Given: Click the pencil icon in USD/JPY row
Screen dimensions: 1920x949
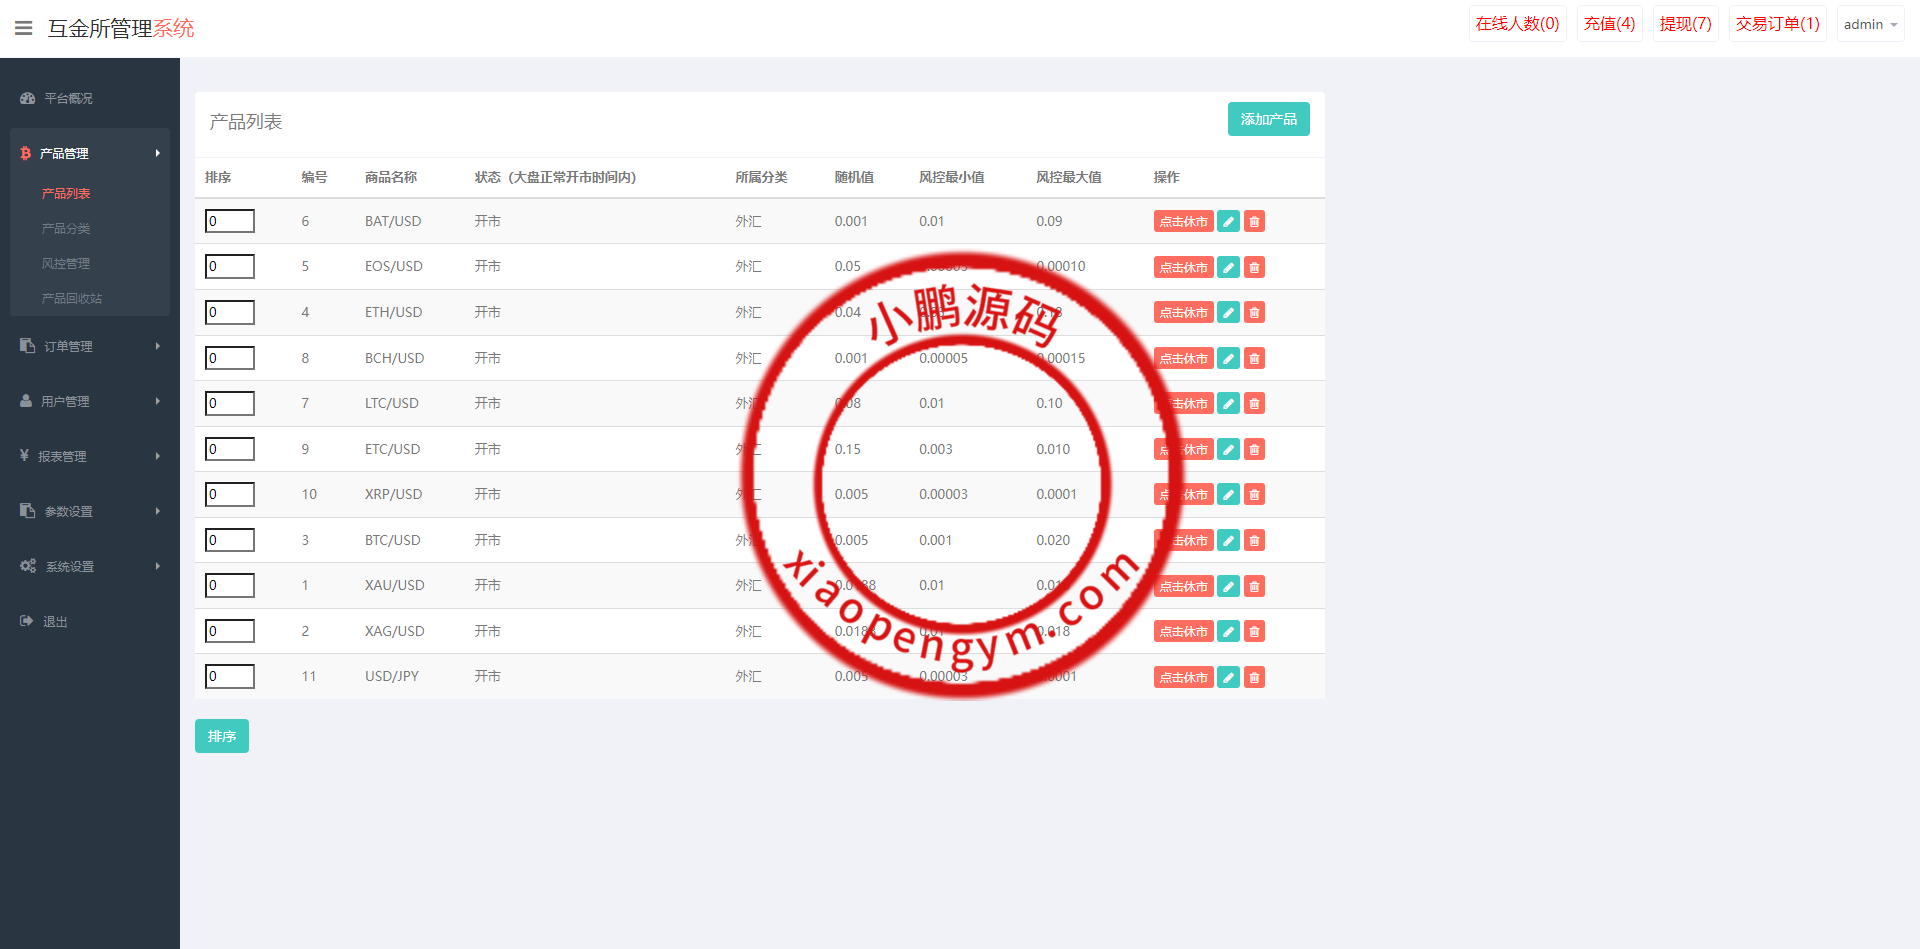Looking at the screenshot, I should click(x=1228, y=677).
